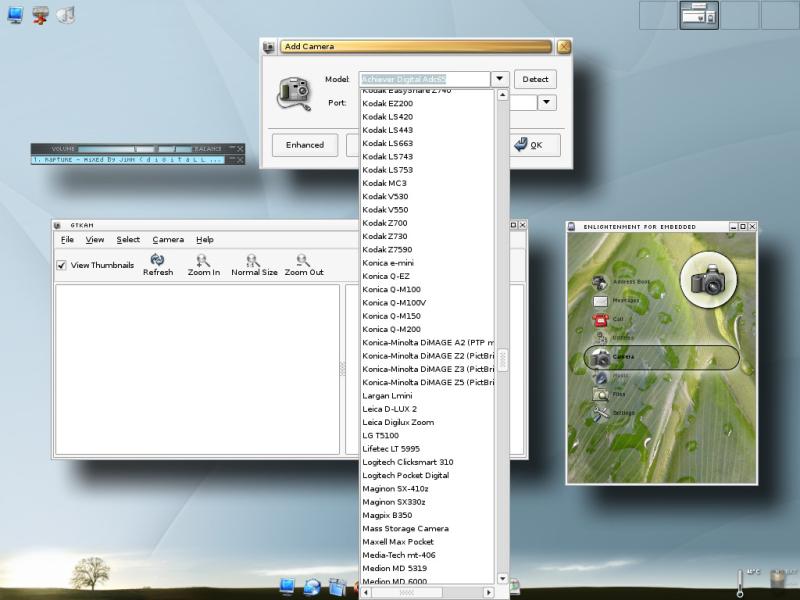Select Magpix B350 from the list

coord(428,515)
